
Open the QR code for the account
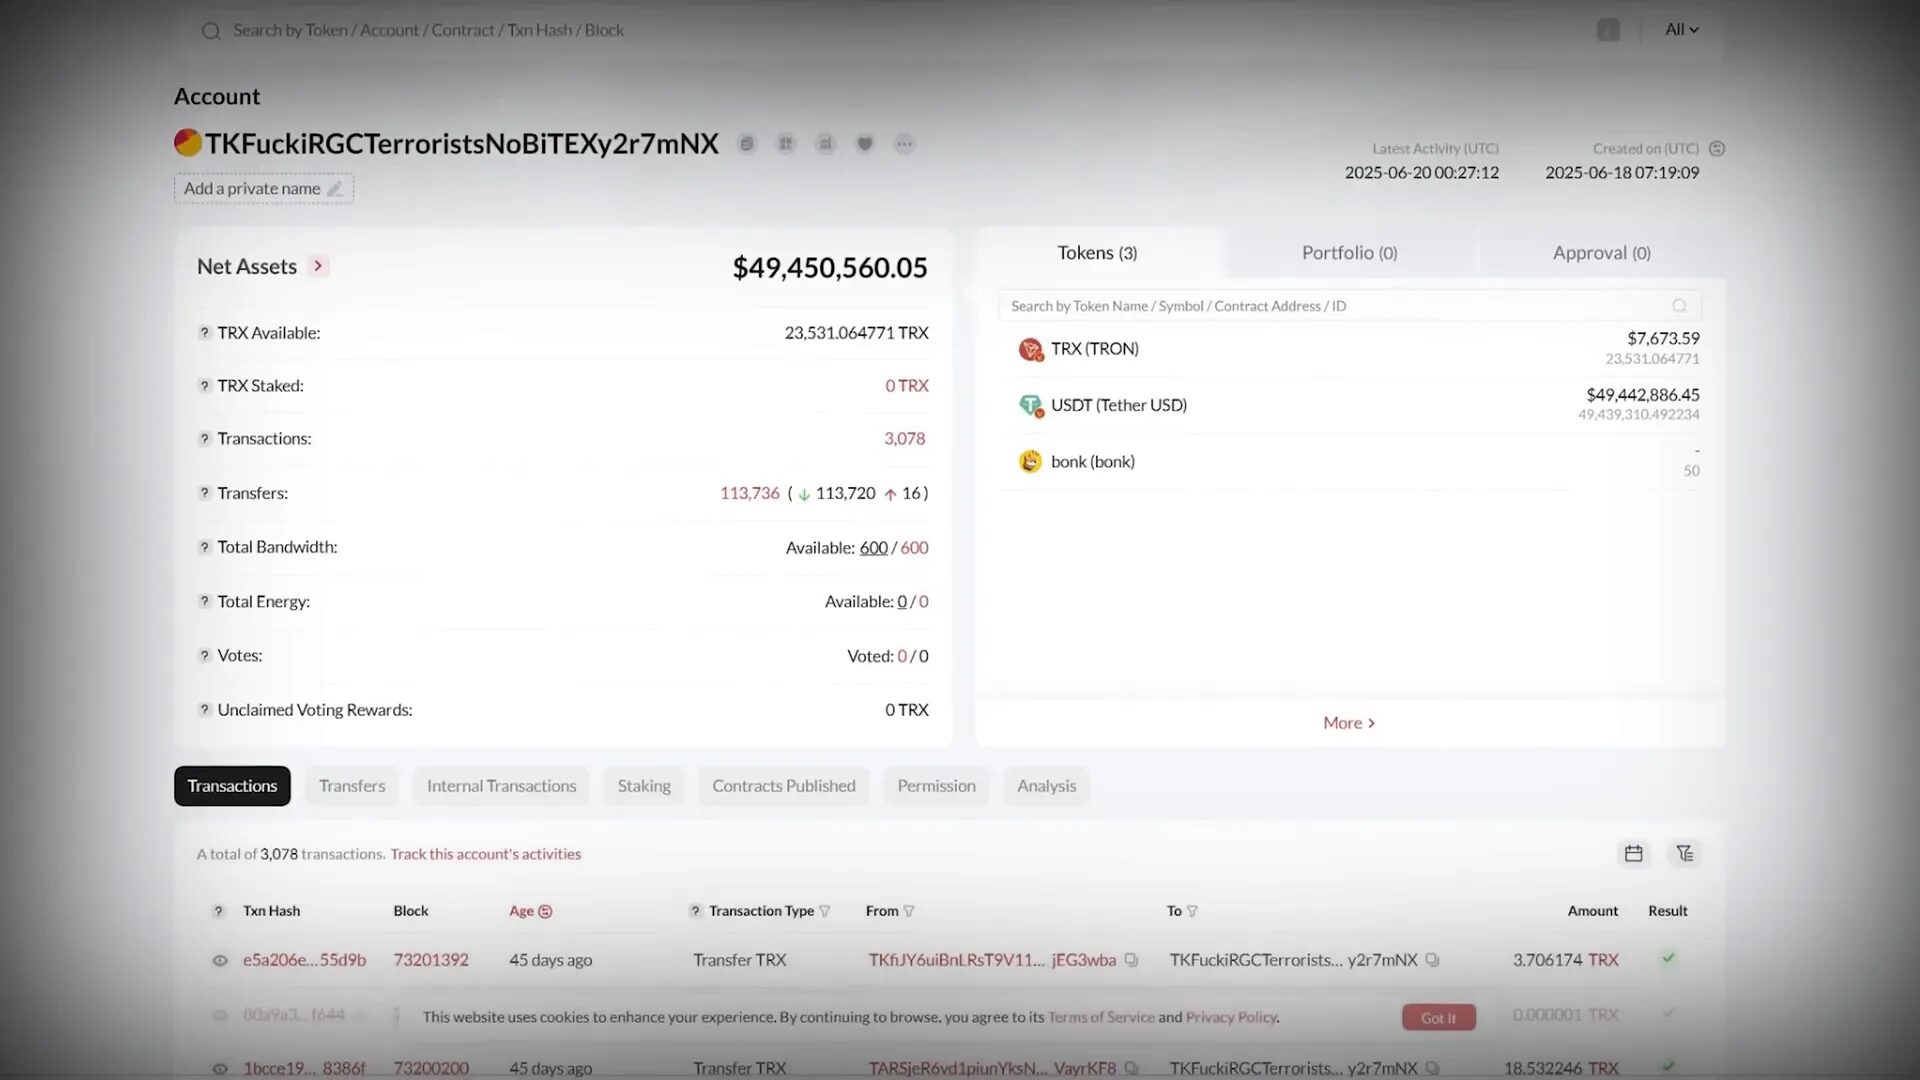point(786,144)
